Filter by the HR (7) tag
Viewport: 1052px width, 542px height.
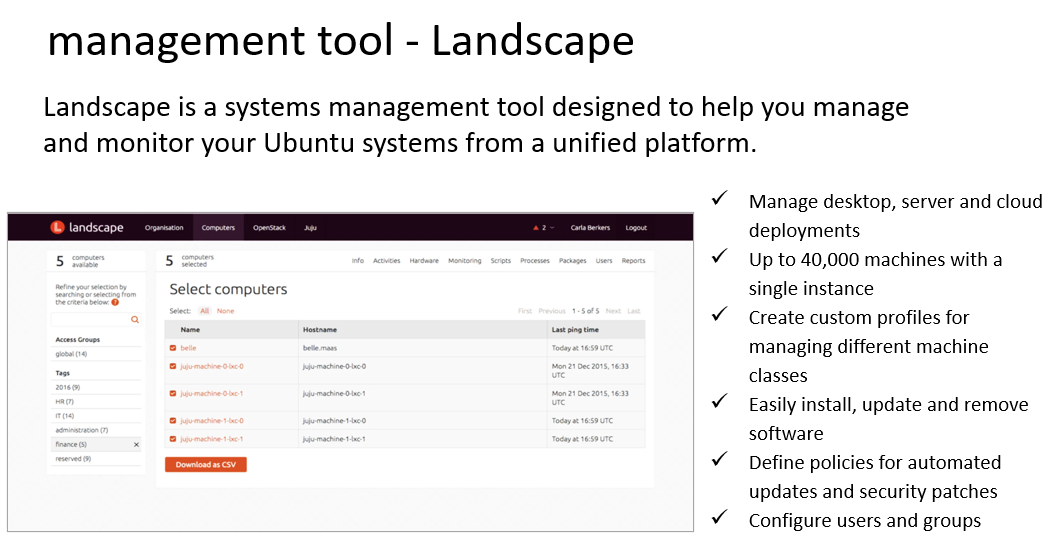tap(64, 402)
